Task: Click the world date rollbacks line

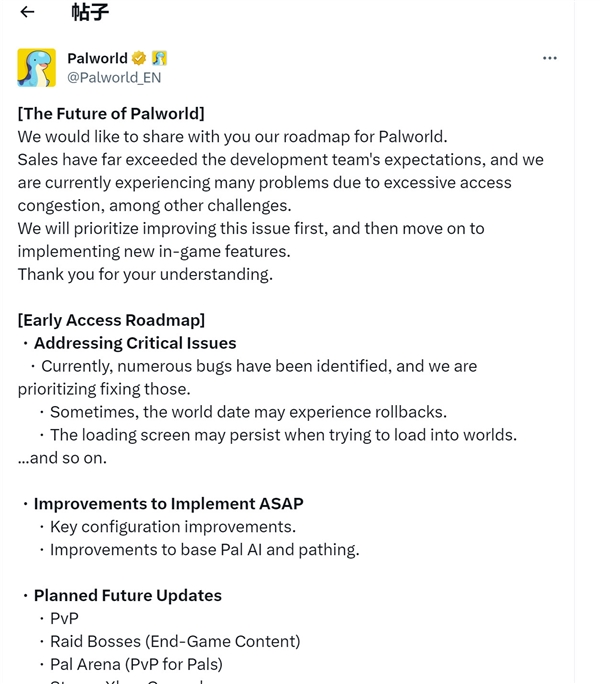Action: 248,412
